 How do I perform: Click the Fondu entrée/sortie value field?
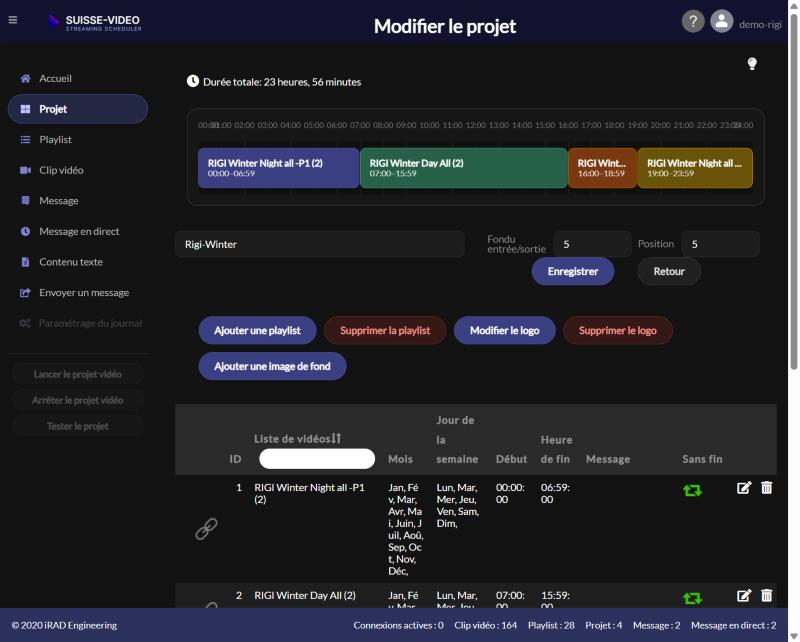point(592,244)
